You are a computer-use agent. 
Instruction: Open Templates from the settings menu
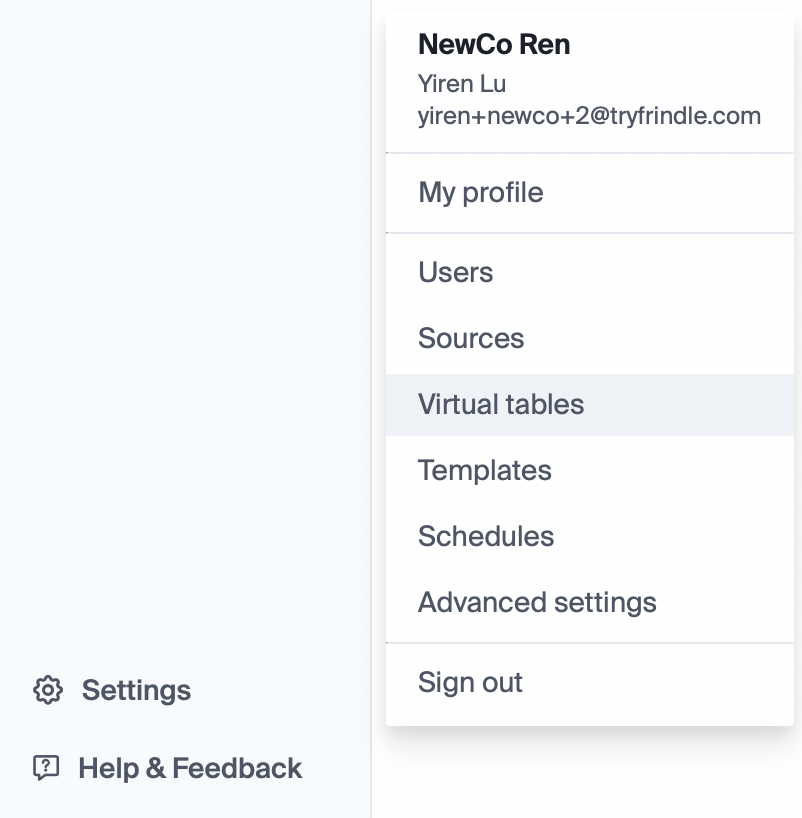[x=485, y=470]
